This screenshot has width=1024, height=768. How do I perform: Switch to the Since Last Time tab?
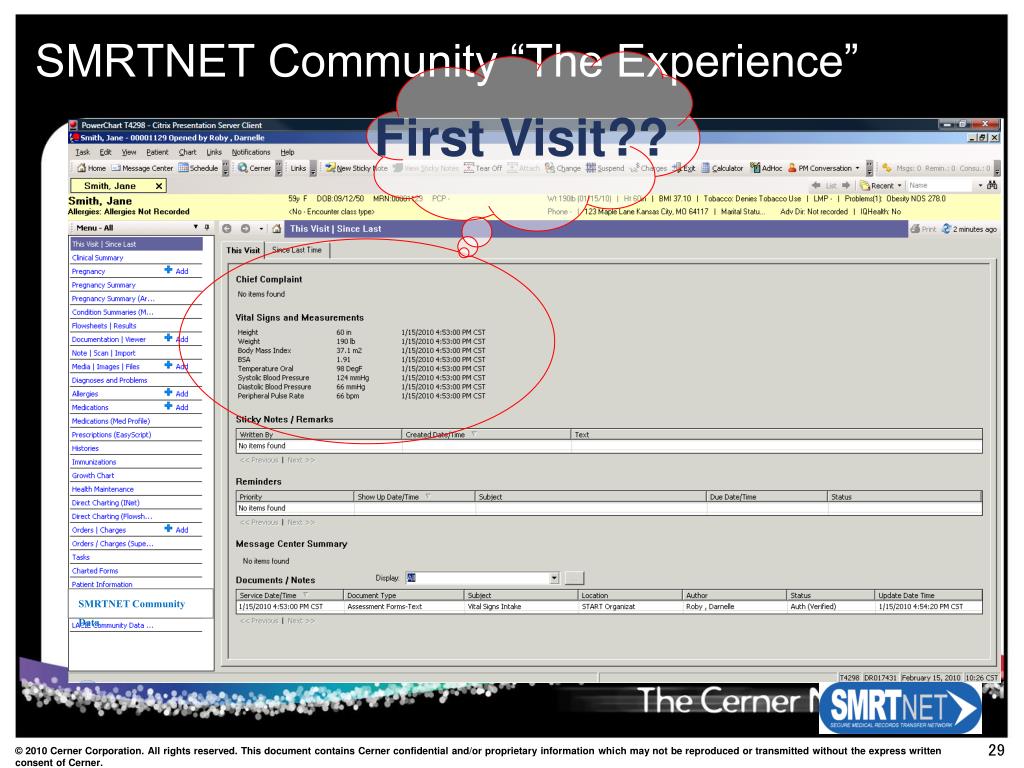[x=297, y=250]
